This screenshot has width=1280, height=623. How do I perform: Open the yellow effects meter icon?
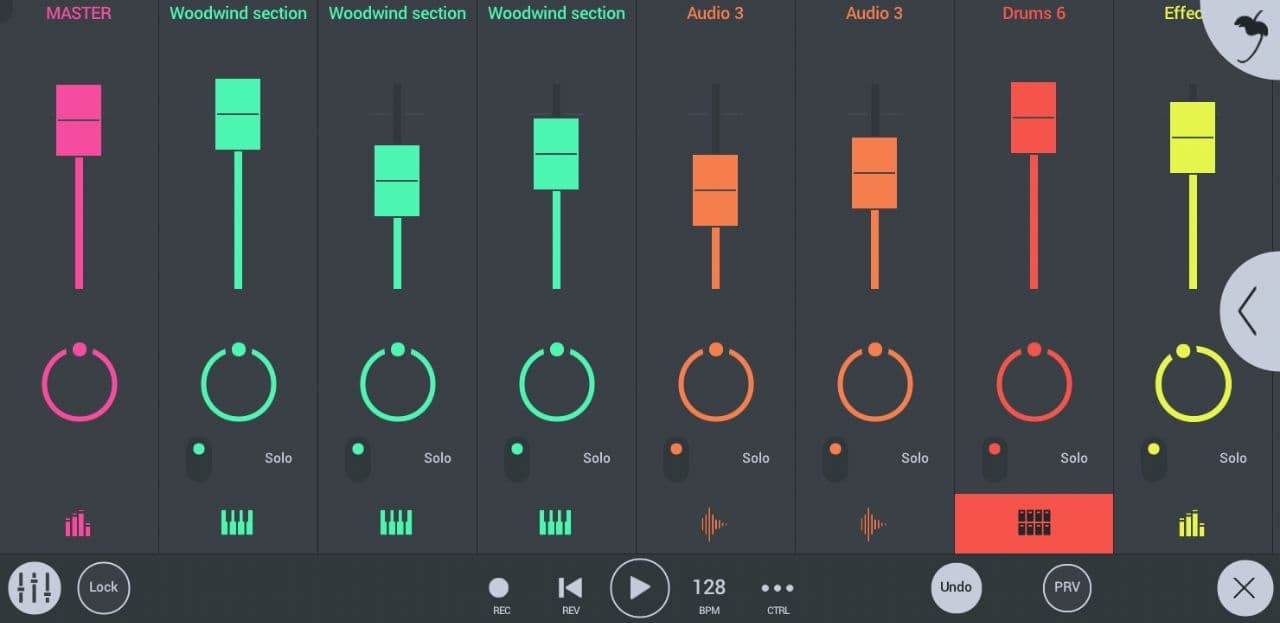pos(1191,523)
